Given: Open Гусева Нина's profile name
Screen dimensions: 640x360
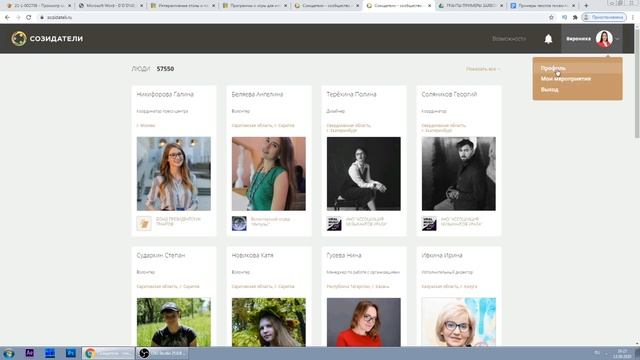Looking at the screenshot, I should point(344,255).
